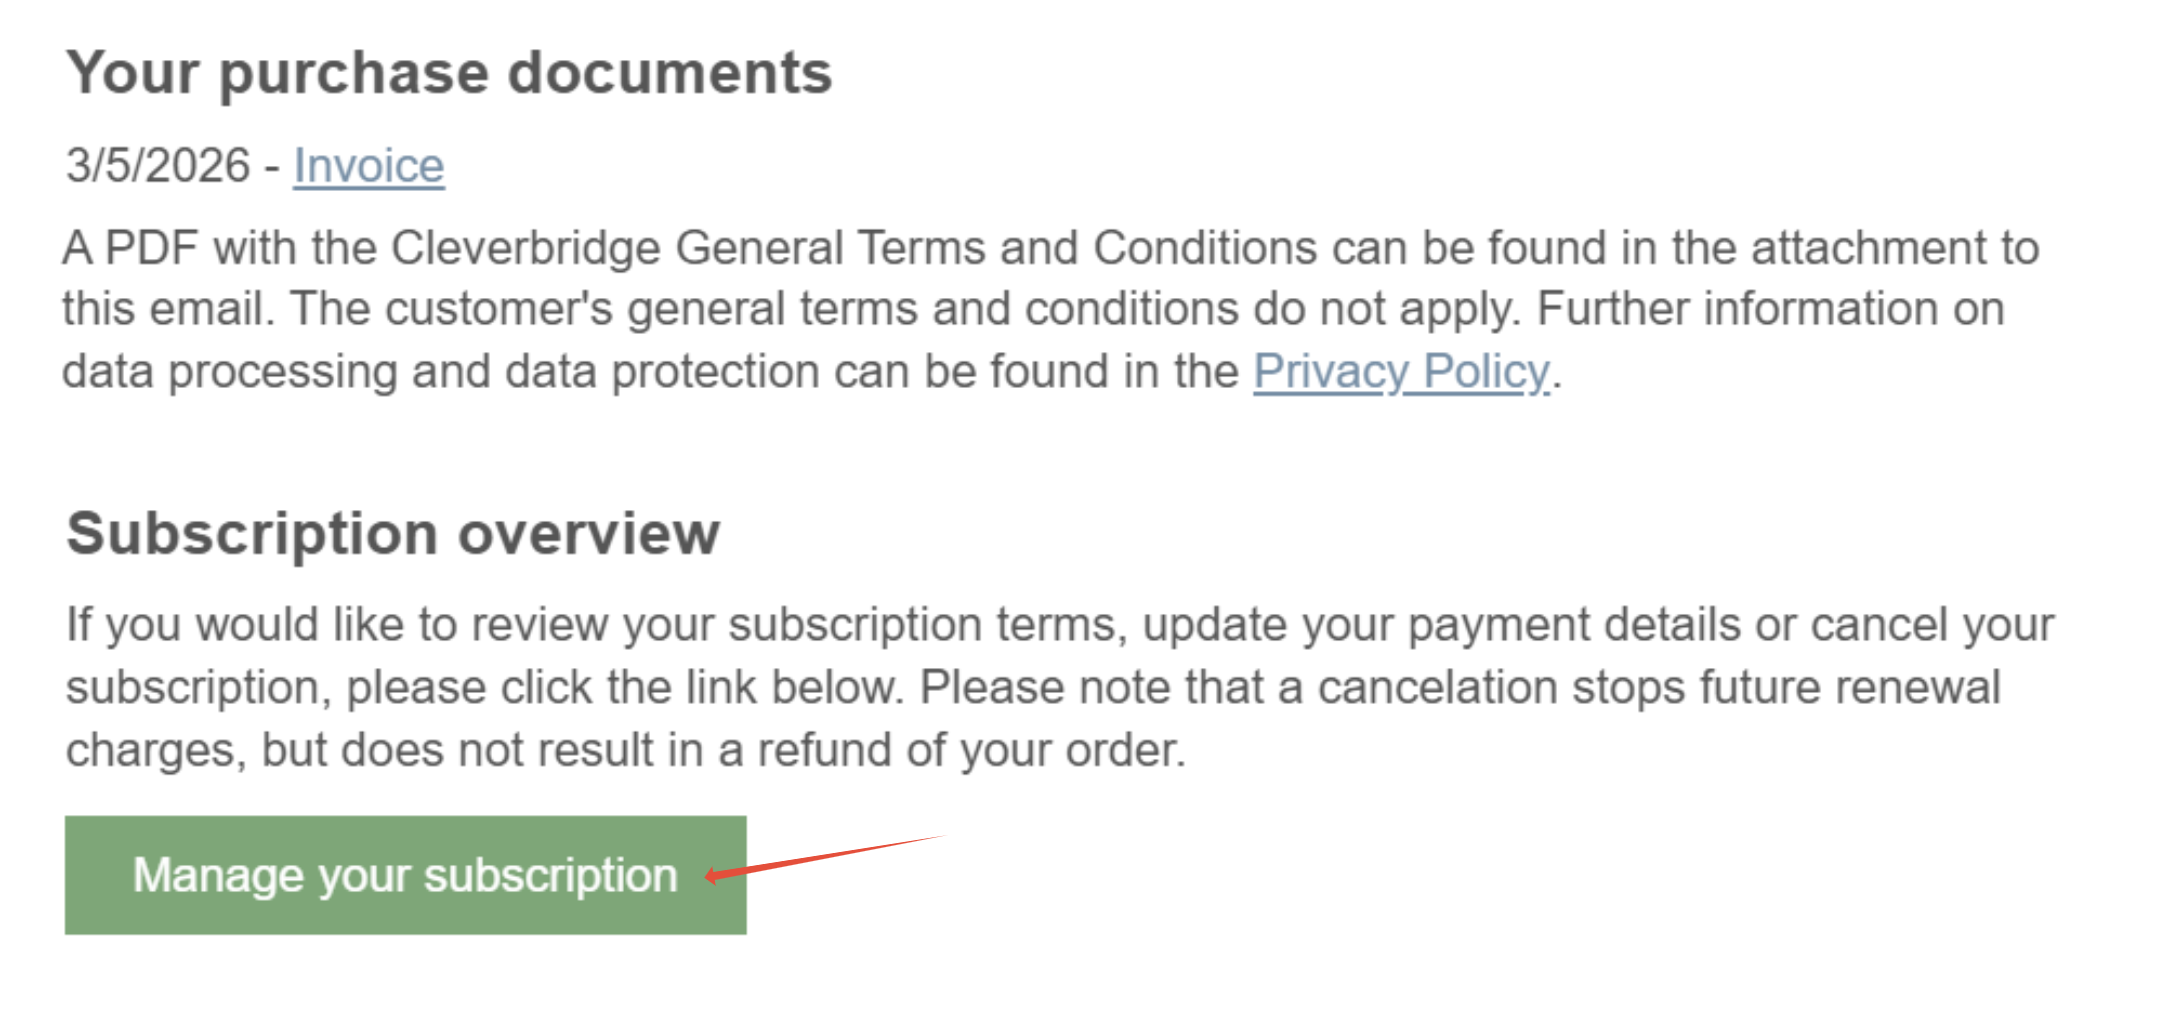The height and width of the screenshot is (1017, 2169).
Task: Open the Invoice link
Action: tap(368, 166)
